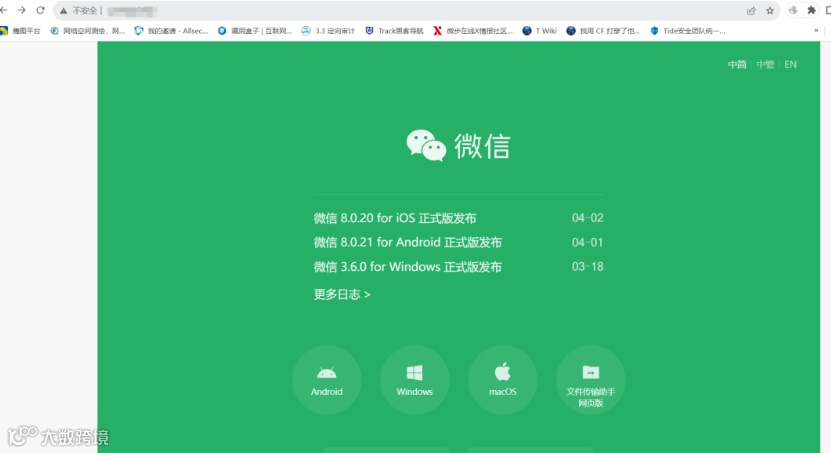Image resolution: width=831 pixels, height=453 pixels.
Task: Reload the current page
Action: point(40,10)
